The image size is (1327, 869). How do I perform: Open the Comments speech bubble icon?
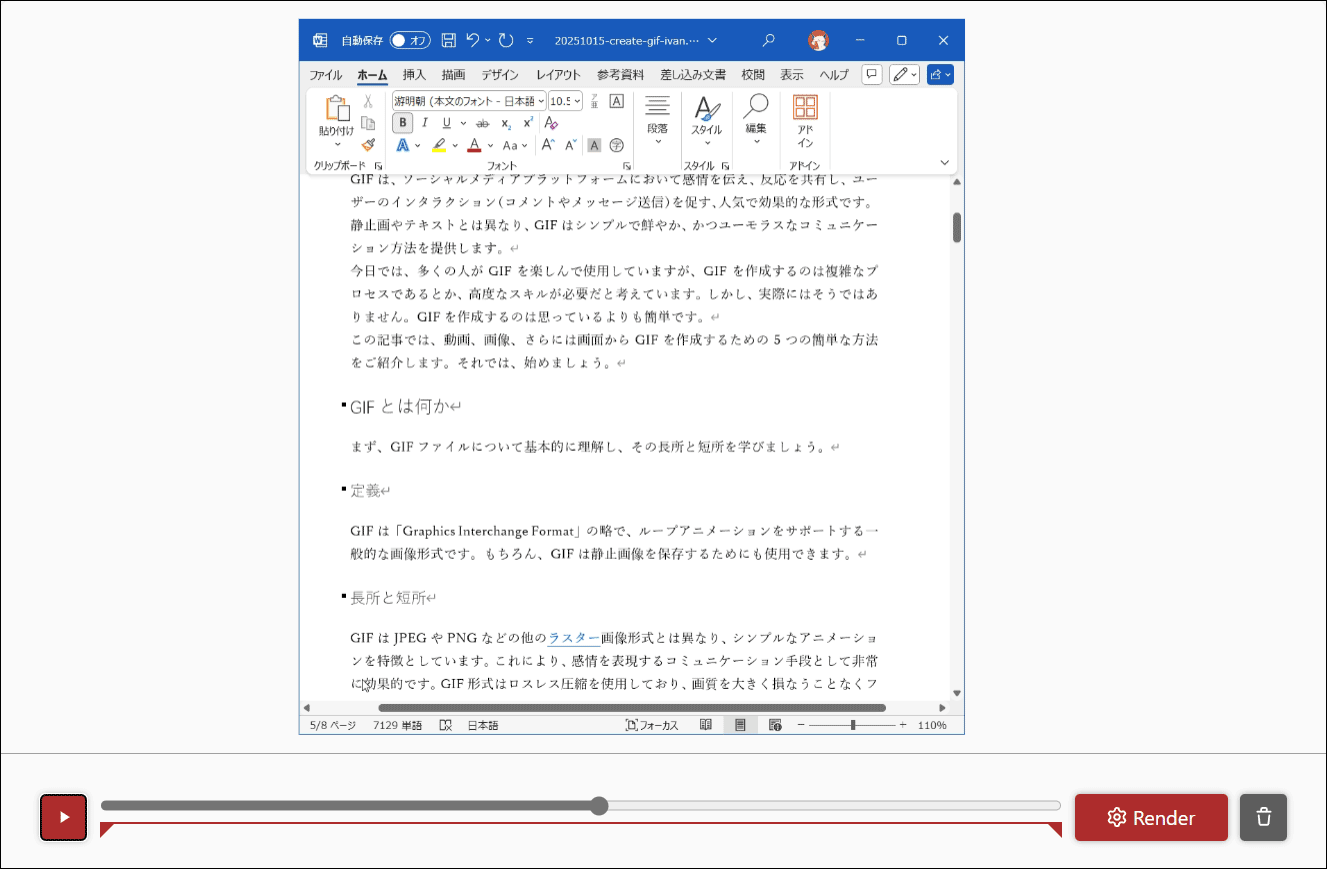(x=872, y=74)
